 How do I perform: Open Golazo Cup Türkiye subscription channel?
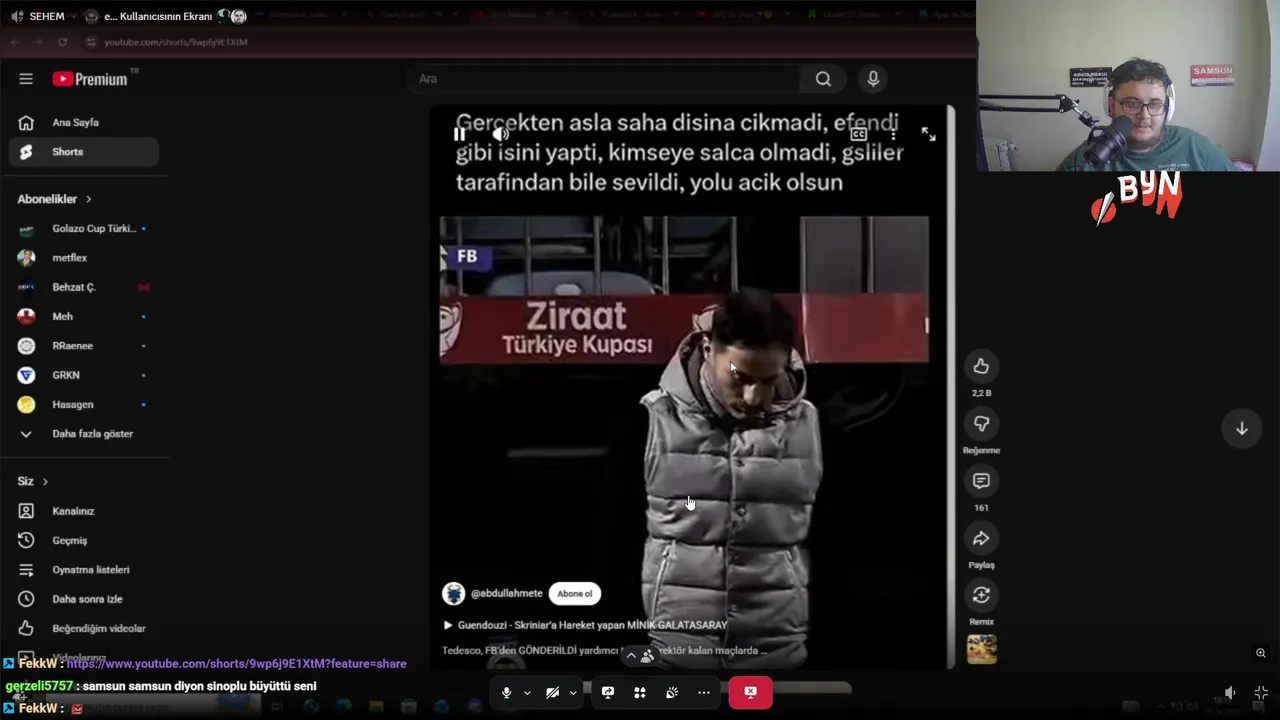click(x=83, y=228)
